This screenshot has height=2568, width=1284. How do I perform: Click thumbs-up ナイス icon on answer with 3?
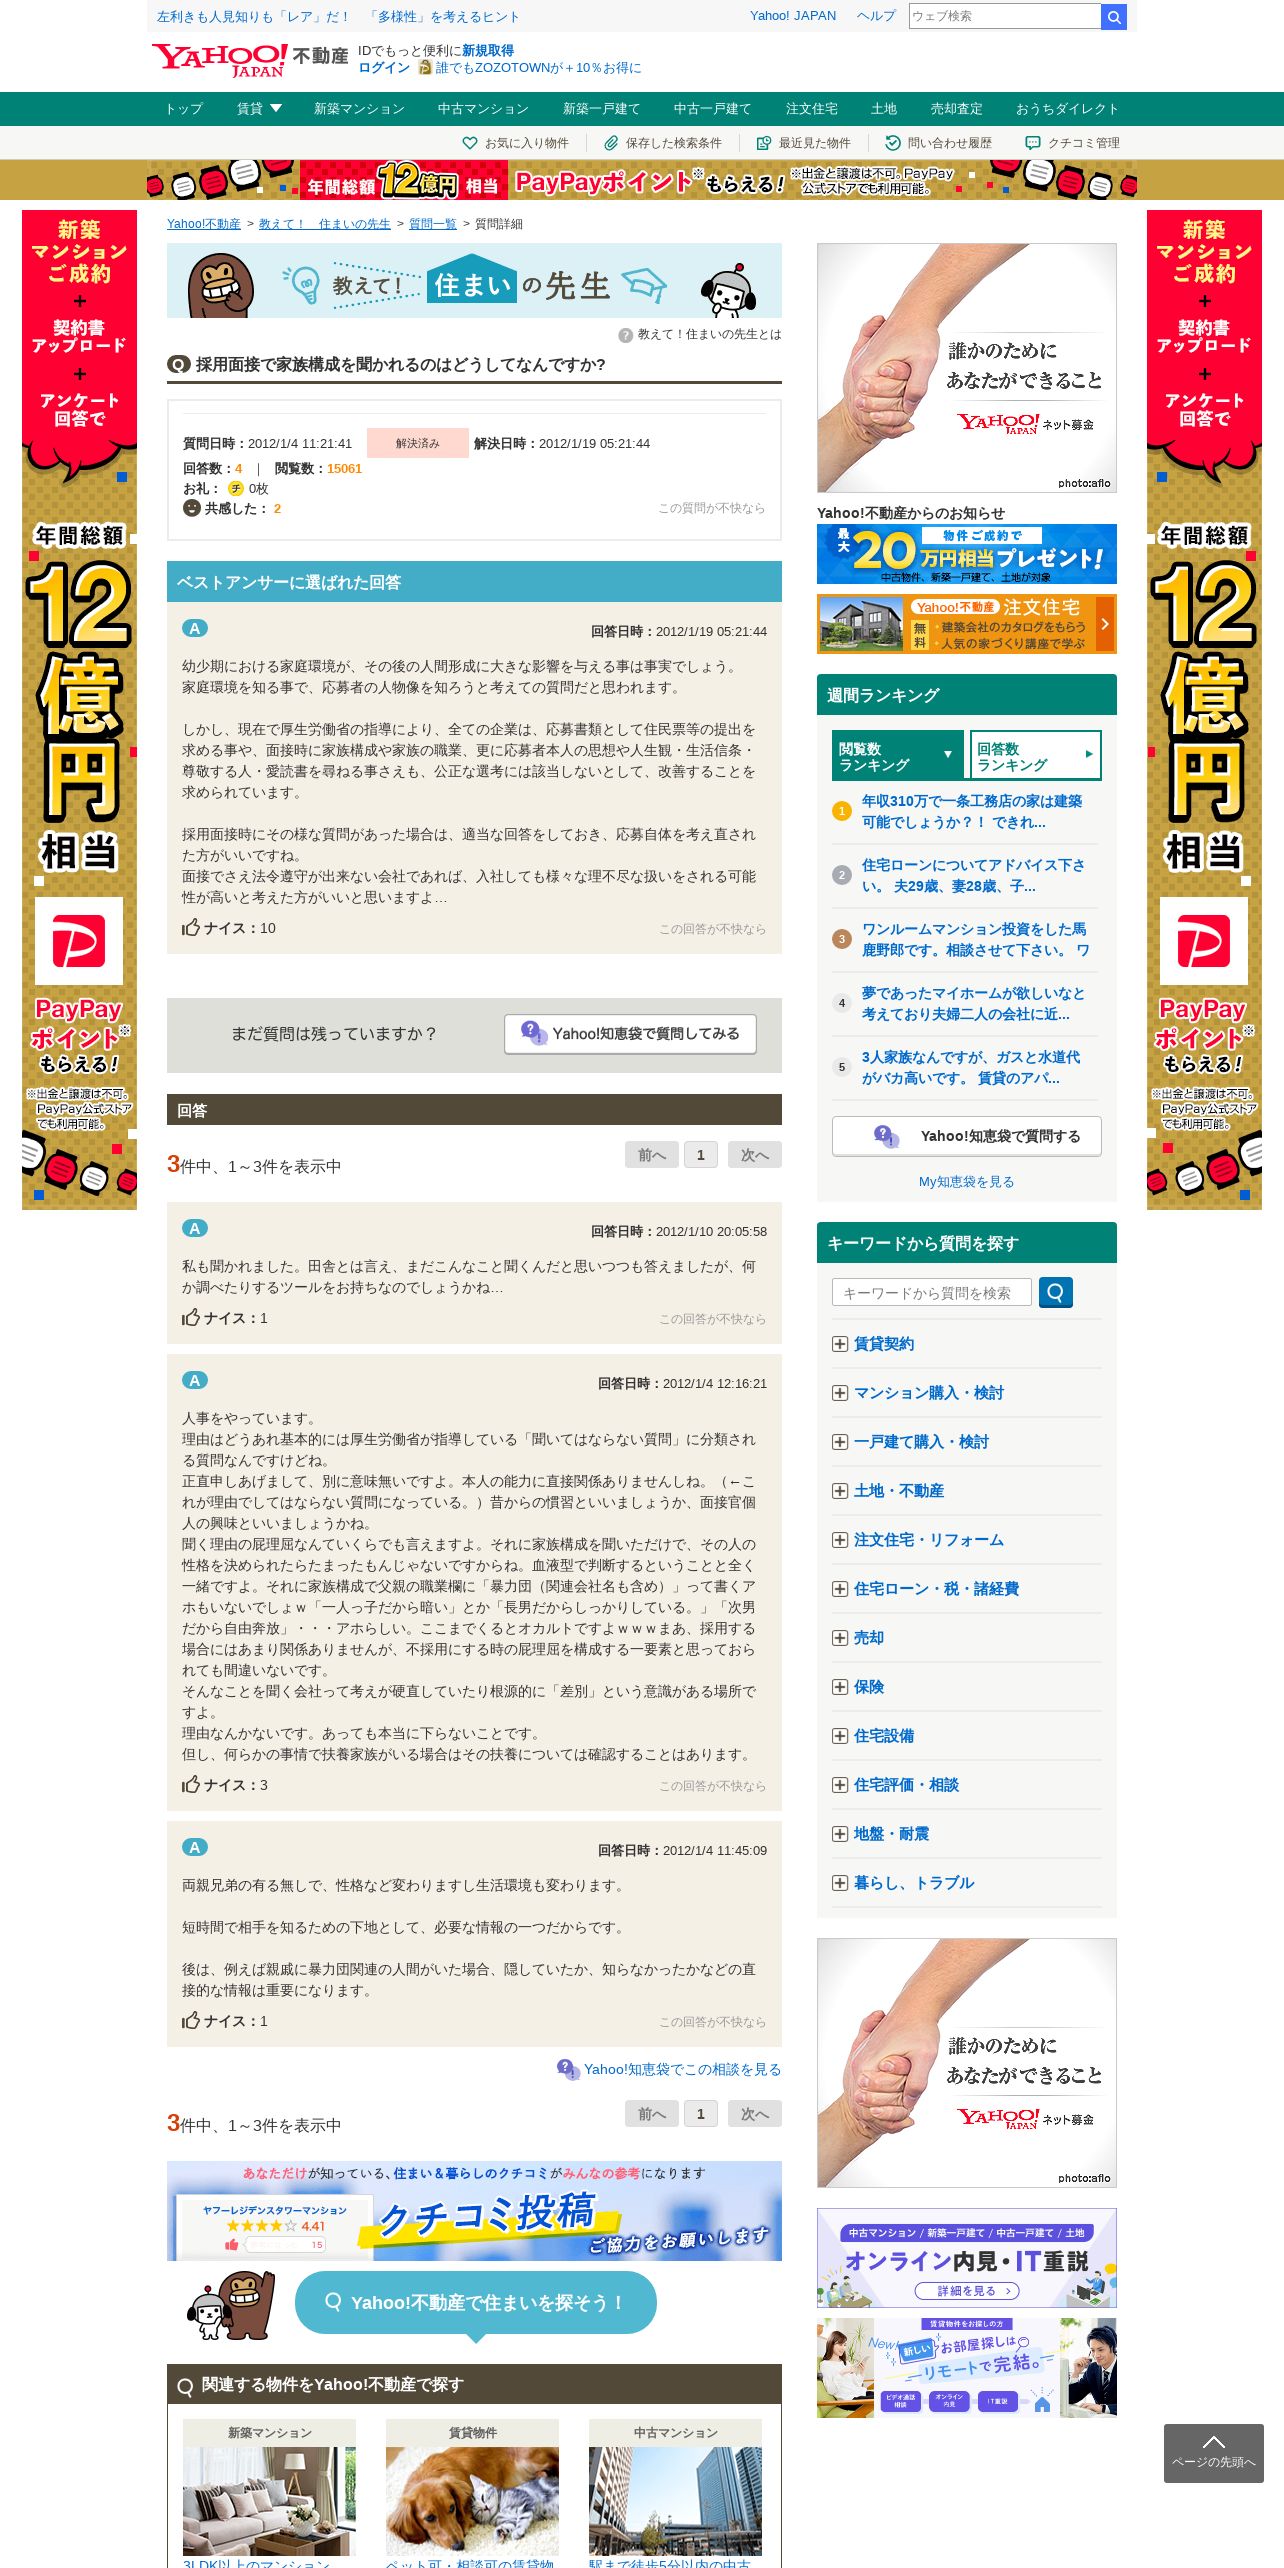(x=191, y=1785)
